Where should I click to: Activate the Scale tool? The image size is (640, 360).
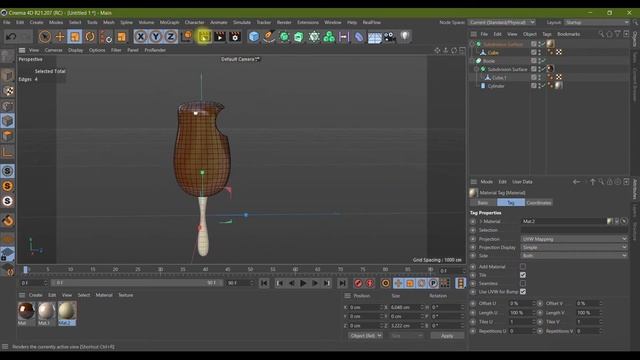pyautogui.click(x=75, y=37)
